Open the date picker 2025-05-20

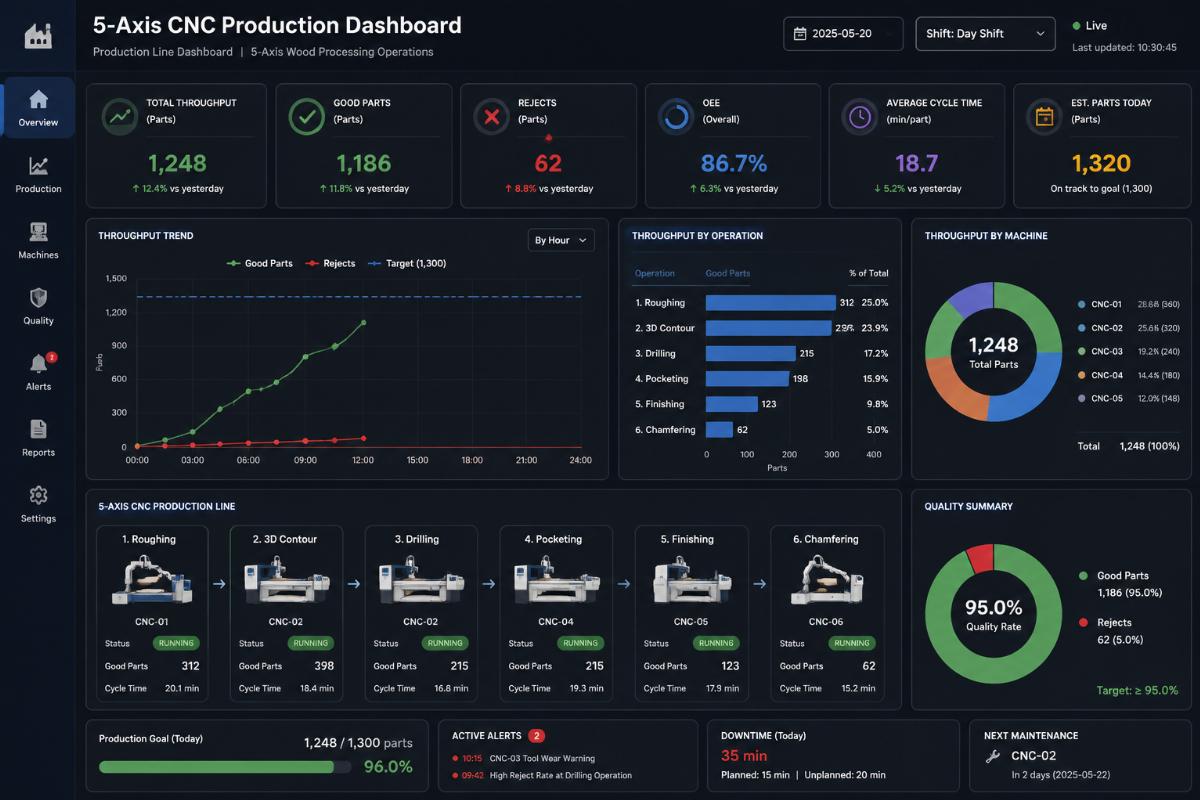pos(843,33)
